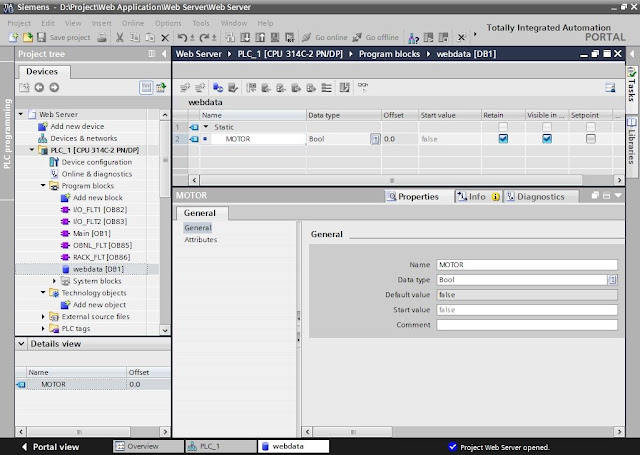This screenshot has width=640, height=455.
Task: Collapse the Details view panel
Action: tap(21, 344)
